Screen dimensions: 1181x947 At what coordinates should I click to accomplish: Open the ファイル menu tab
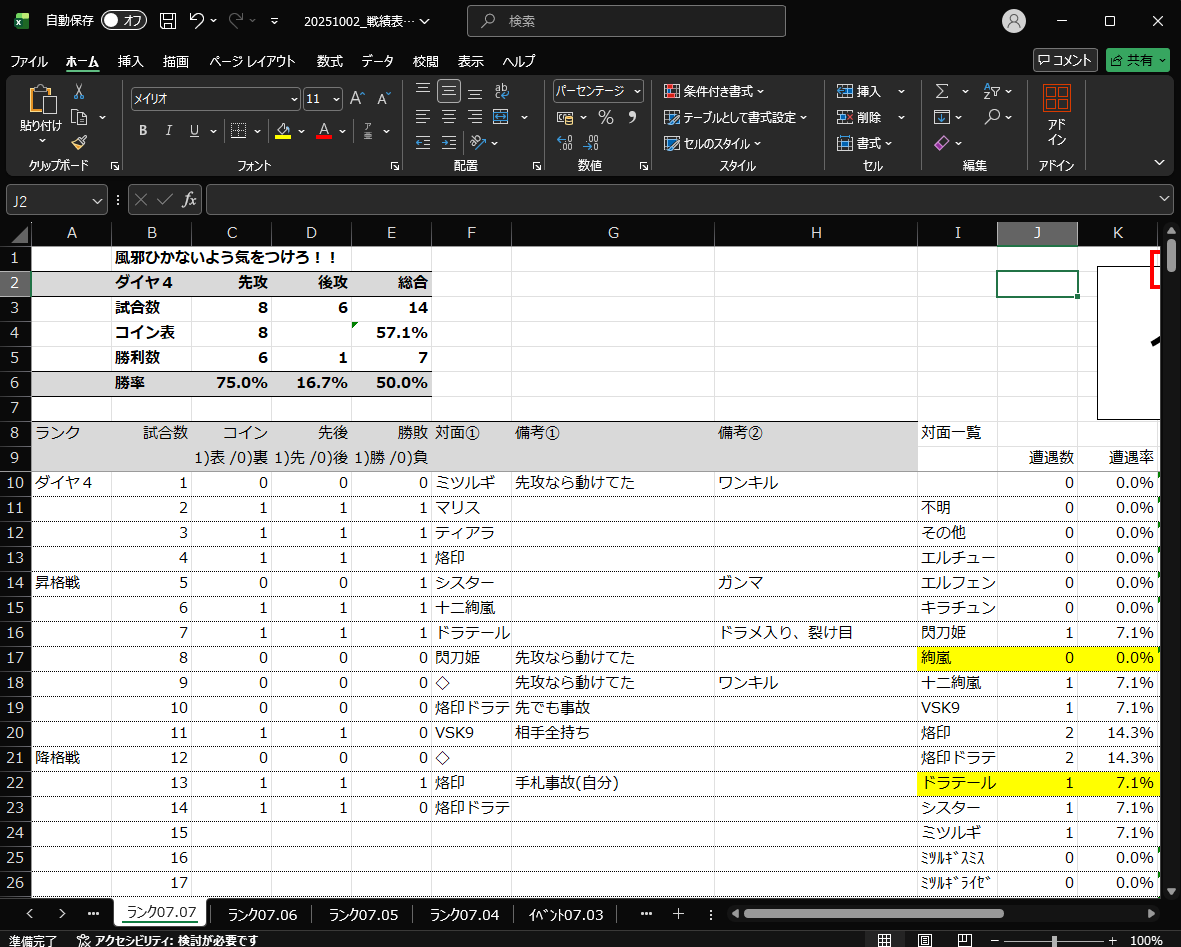29,61
